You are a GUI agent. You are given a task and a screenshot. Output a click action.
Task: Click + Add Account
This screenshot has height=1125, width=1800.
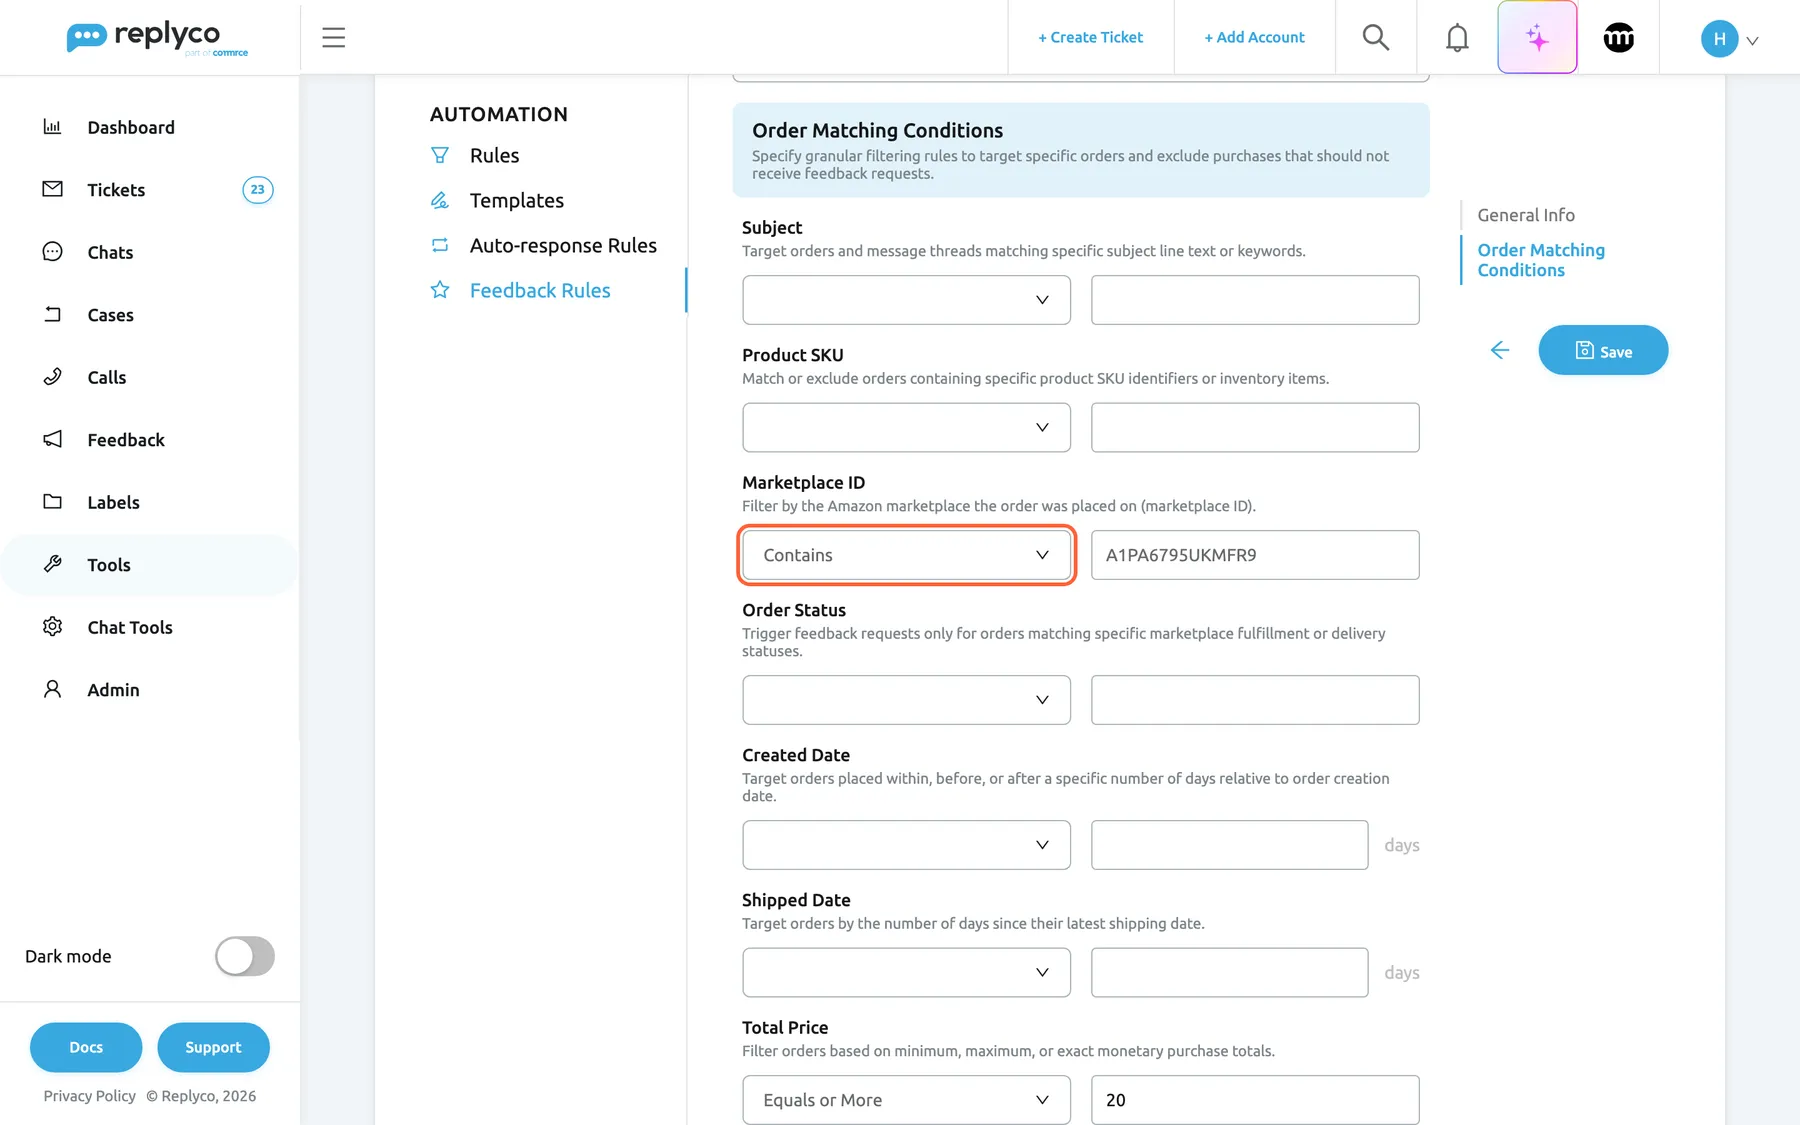pos(1254,38)
